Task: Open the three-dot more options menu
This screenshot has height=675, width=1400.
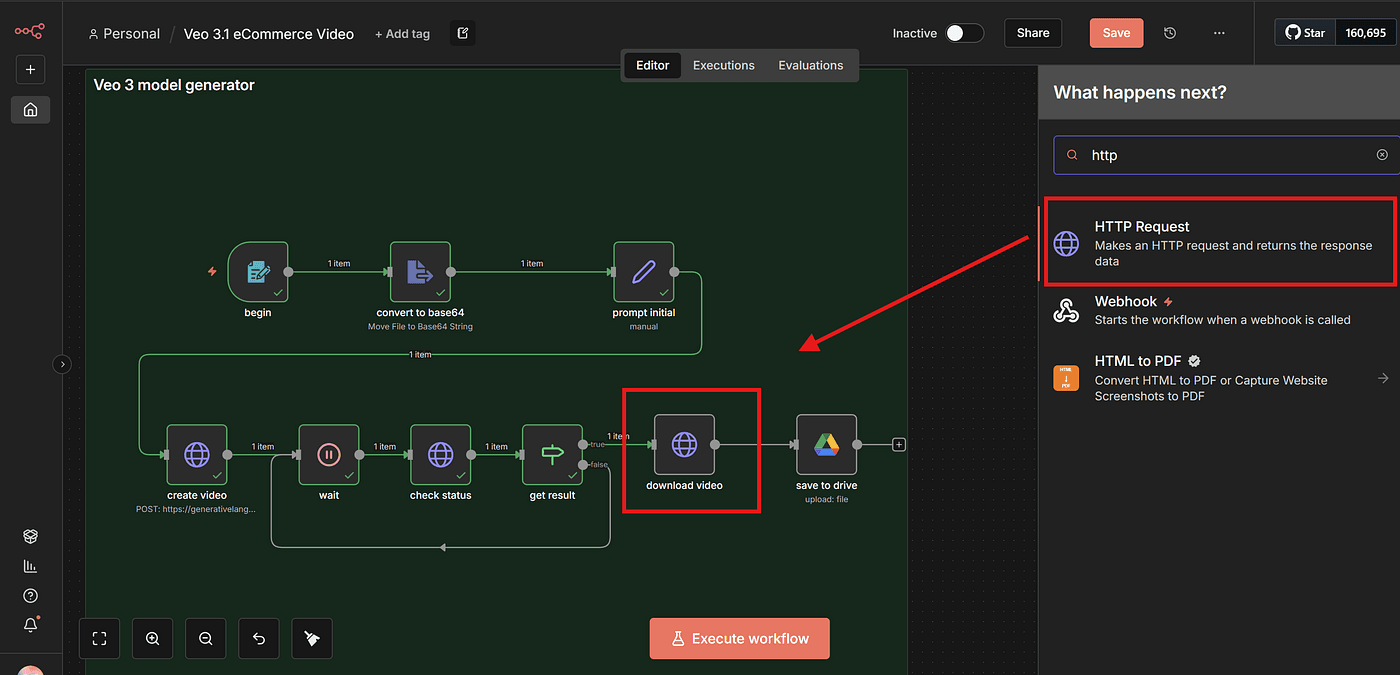Action: point(1218,33)
